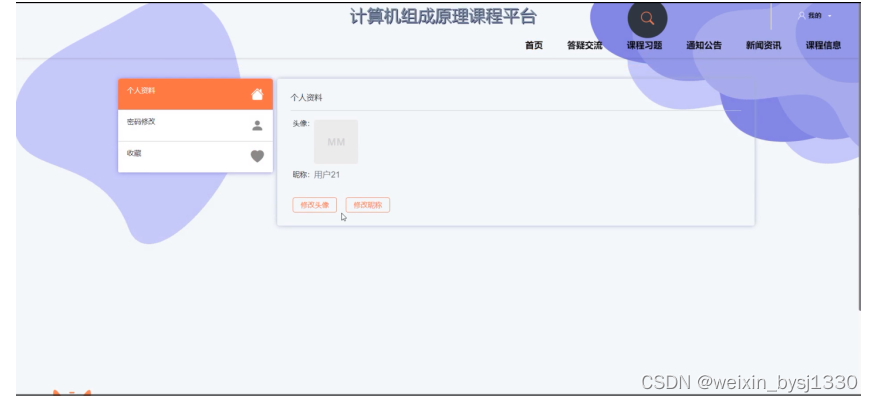873x402 pixels.
Task: Click the search magnifier icon
Action: (647, 18)
